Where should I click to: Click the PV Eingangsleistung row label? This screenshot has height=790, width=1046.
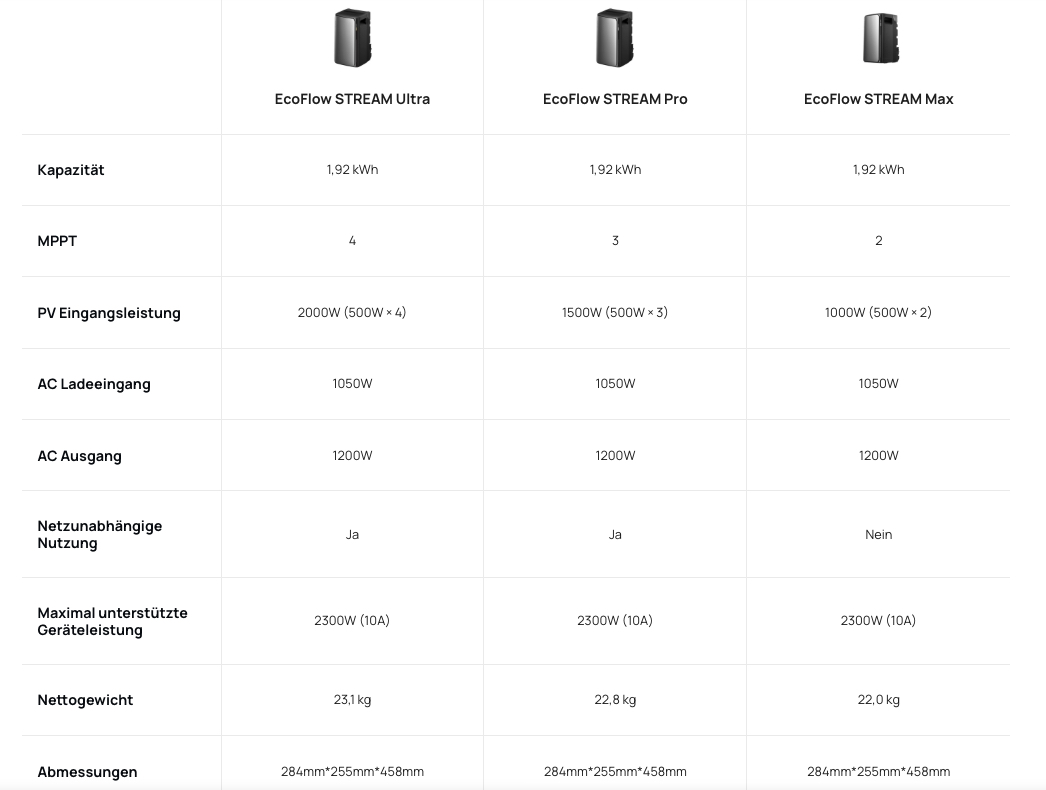109,313
